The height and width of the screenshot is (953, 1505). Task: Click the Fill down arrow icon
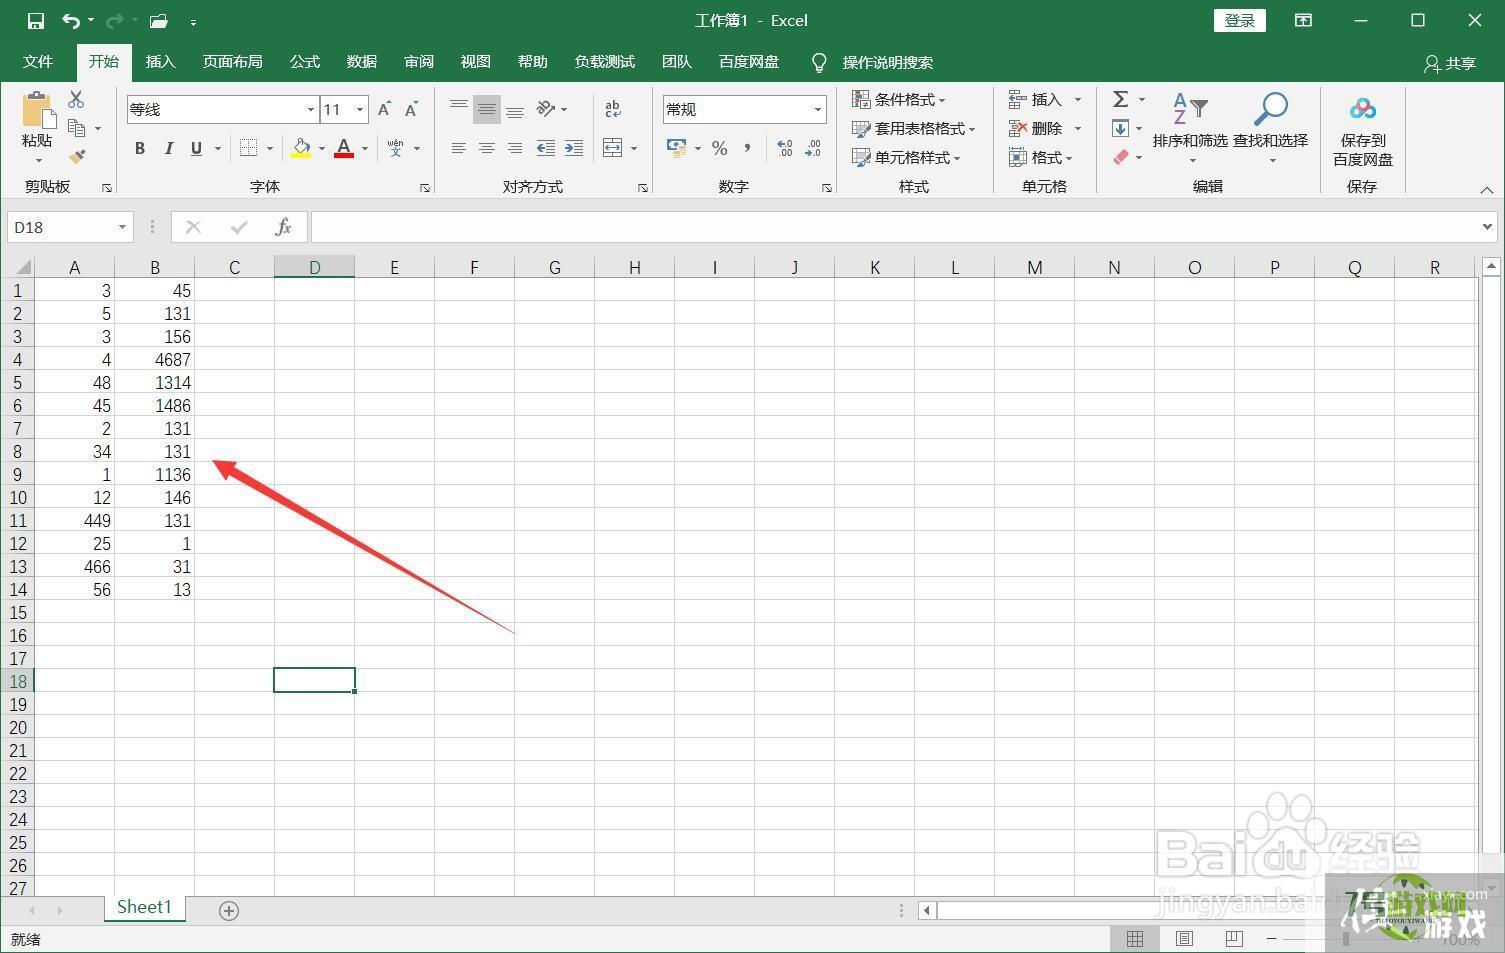pyautogui.click(x=1121, y=128)
